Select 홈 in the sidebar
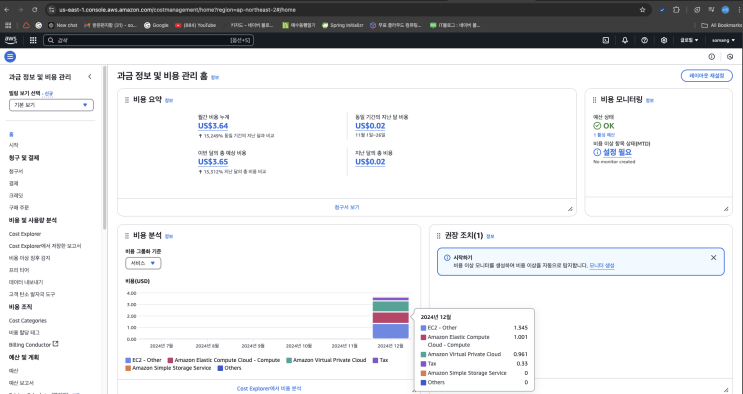This screenshot has height=394, width=743. tap(11, 135)
